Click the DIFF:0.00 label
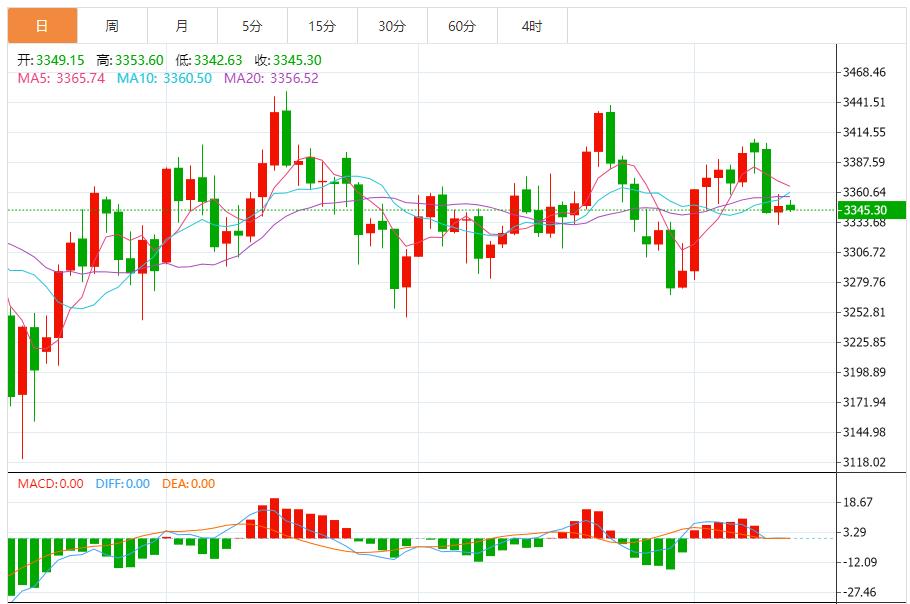Image resolution: width=910 pixels, height=604 pixels. point(122,484)
